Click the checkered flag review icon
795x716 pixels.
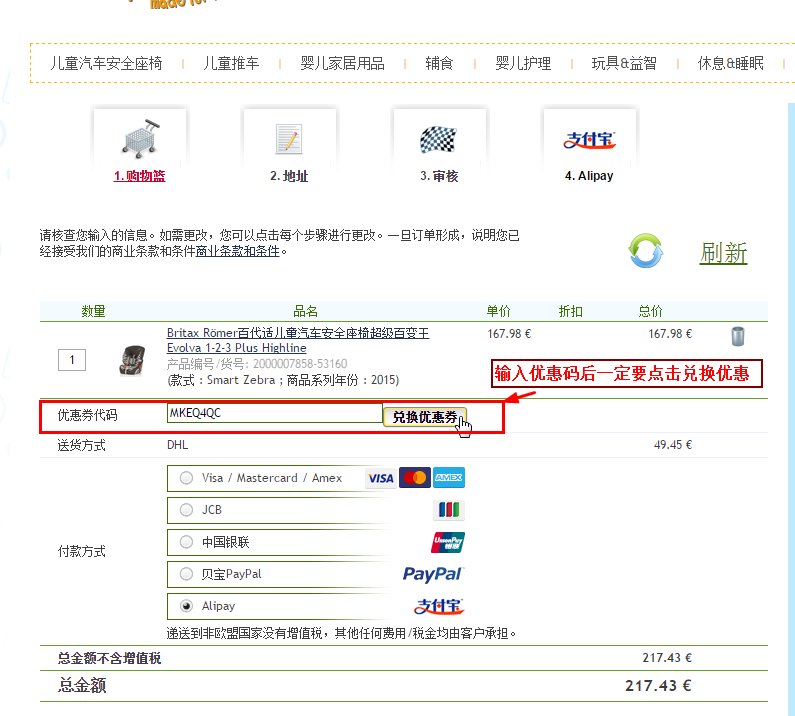pyautogui.click(x=438, y=138)
